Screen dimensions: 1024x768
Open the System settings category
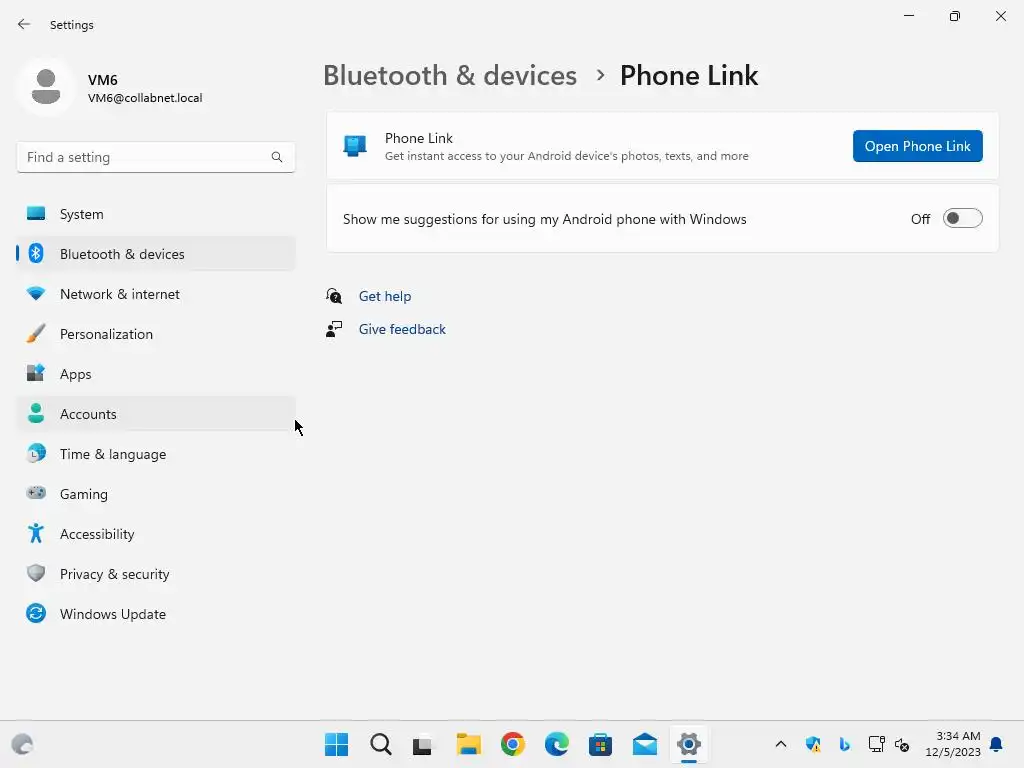click(156, 214)
